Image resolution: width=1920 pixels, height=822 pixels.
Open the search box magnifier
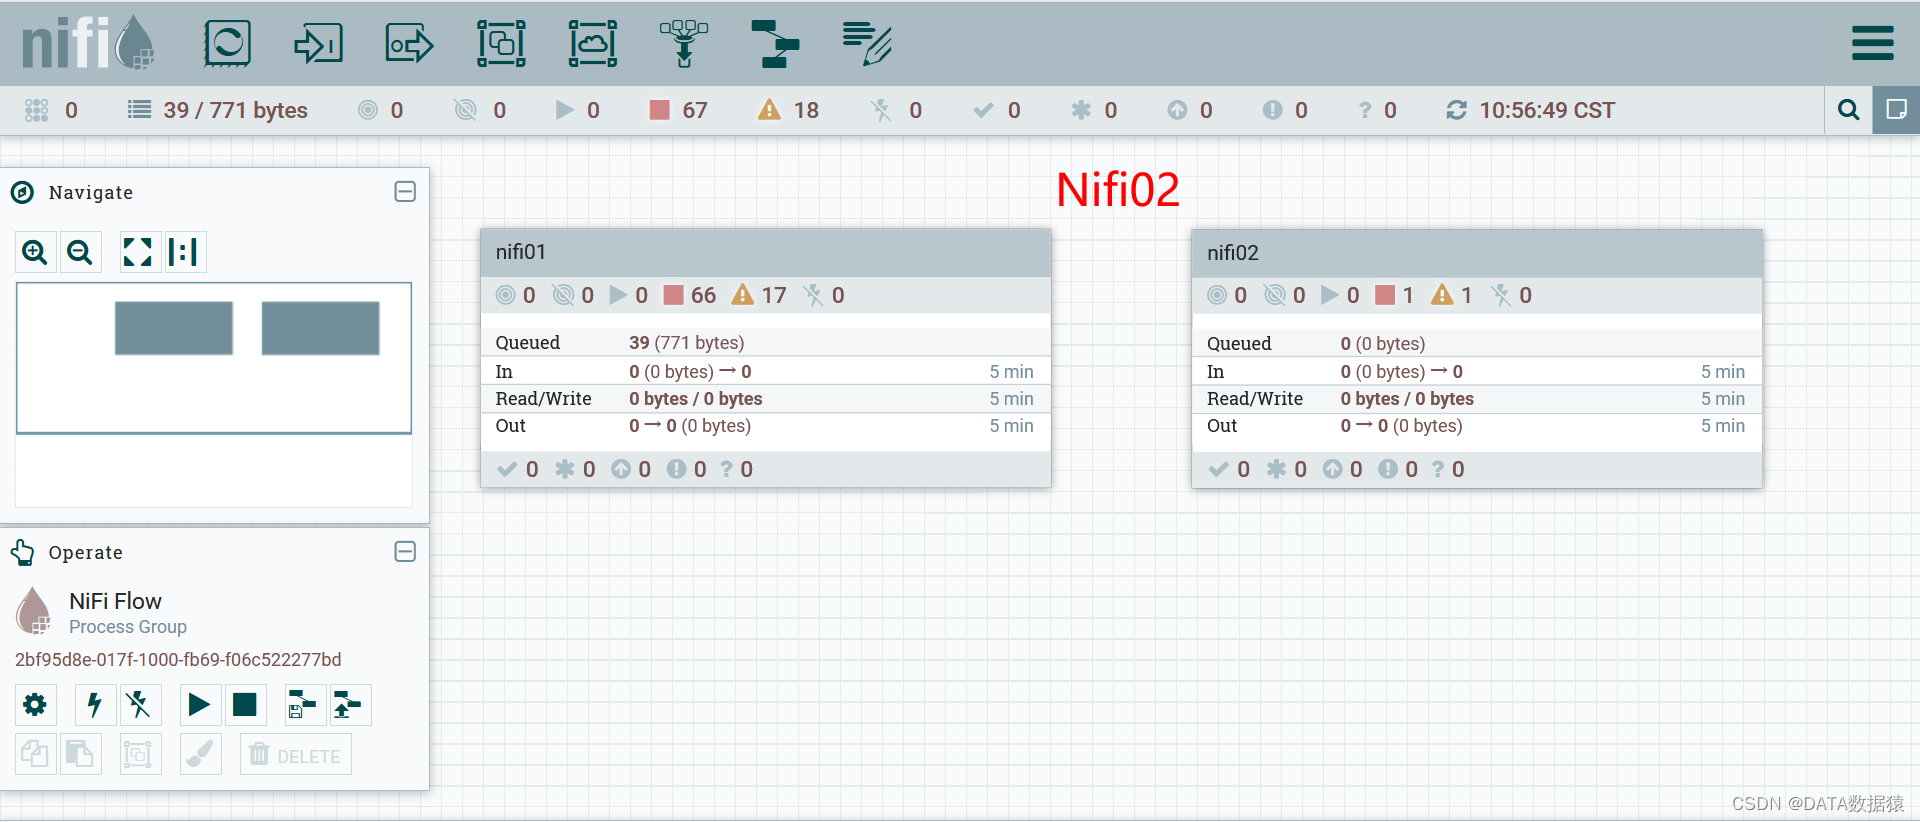point(1849,110)
